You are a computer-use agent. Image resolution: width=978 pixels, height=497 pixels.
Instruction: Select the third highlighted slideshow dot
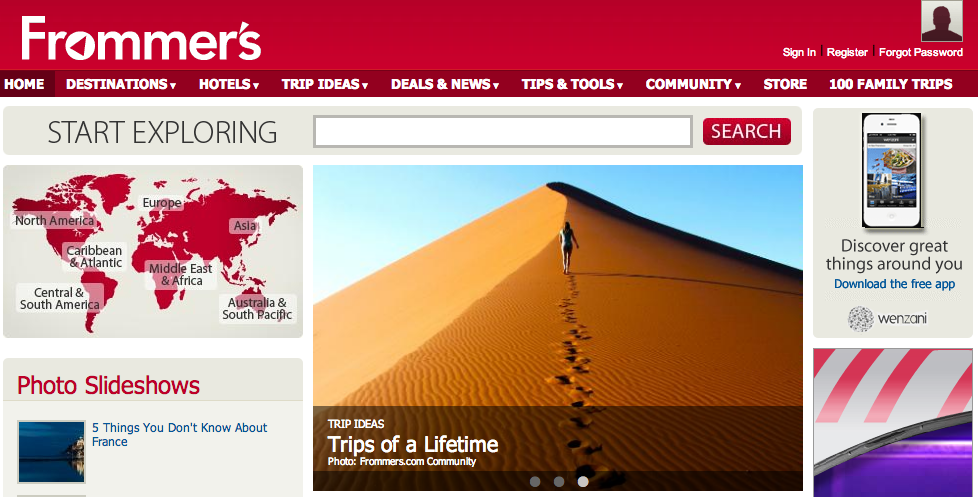(583, 481)
